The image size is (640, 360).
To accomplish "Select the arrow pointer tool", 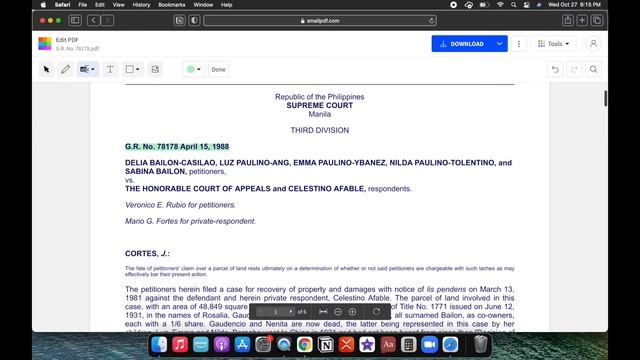I will point(46,69).
